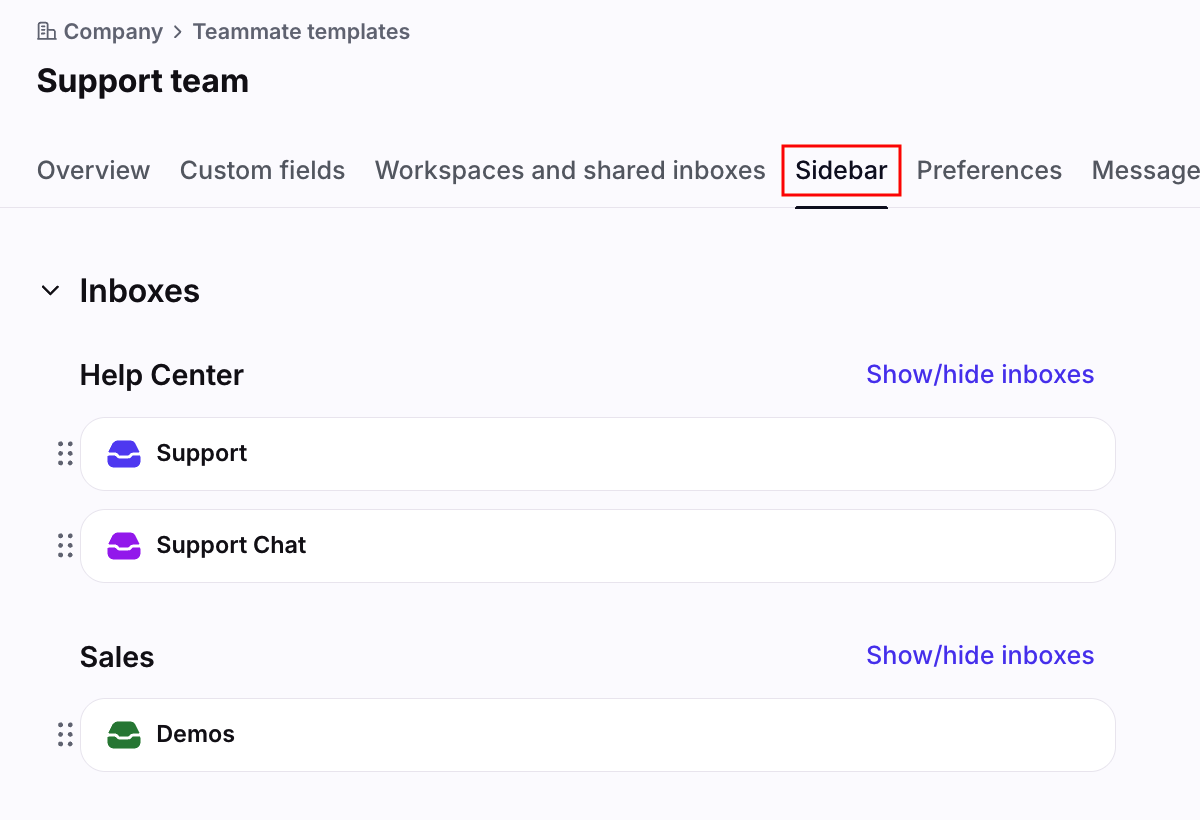
Task: Click the Company building icon in breadcrumb
Action: (x=46, y=32)
